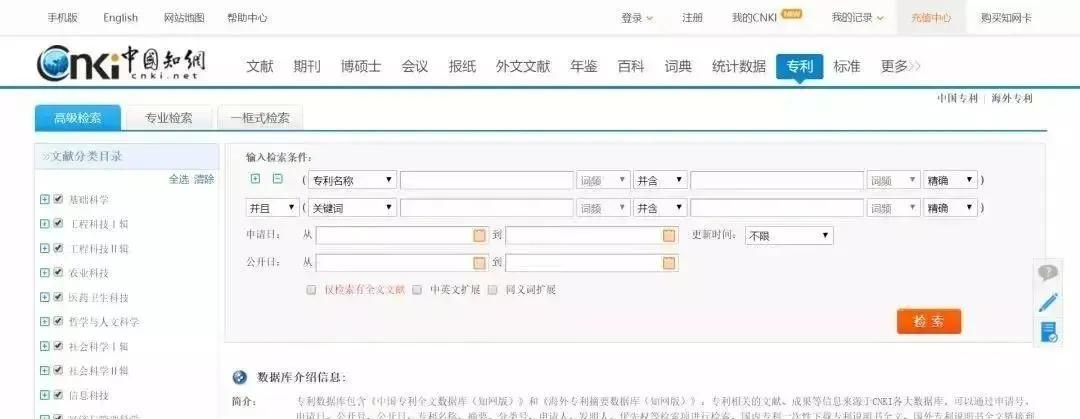Expand the 基础科学 tree node
Screen dimensions: 1080x419
[x=45, y=199]
